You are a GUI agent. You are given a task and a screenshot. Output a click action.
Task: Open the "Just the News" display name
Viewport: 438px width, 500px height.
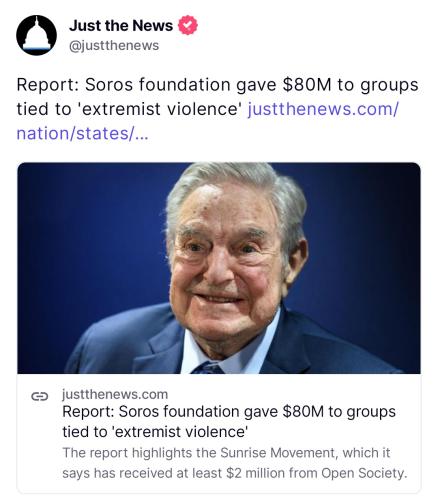click(121, 26)
